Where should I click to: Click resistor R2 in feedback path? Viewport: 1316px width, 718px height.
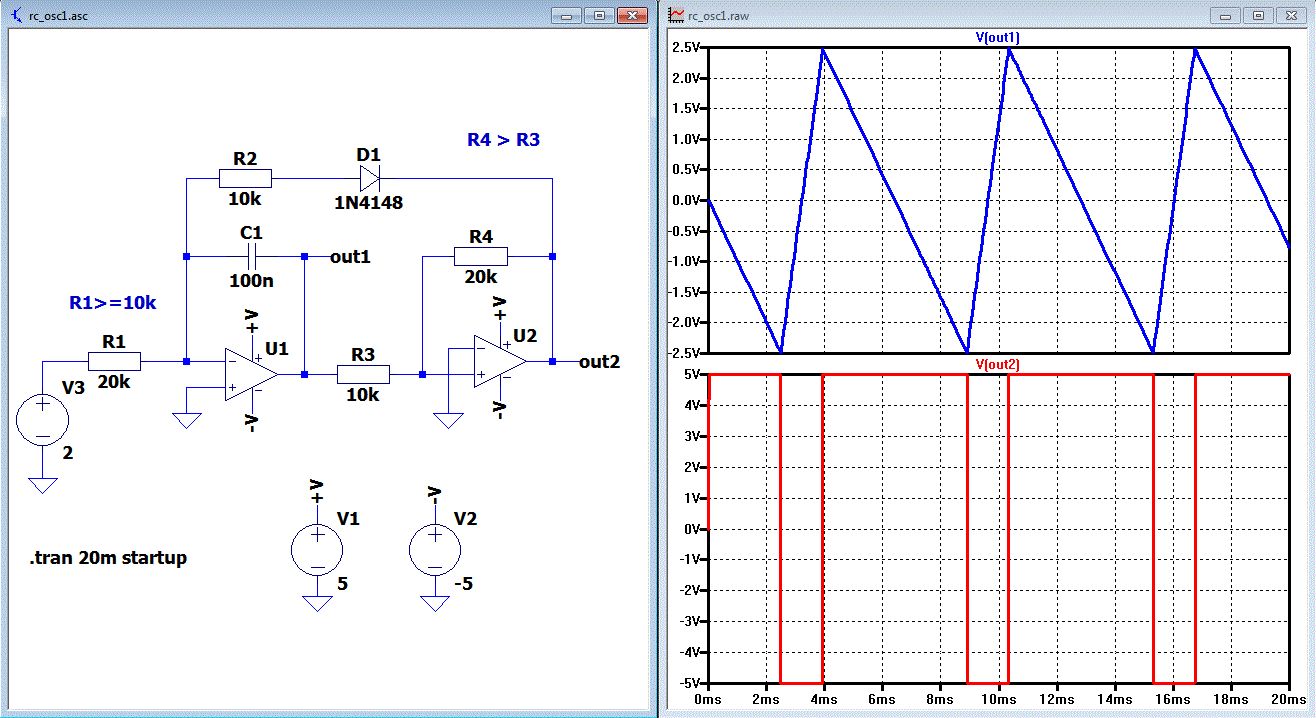[245, 179]
